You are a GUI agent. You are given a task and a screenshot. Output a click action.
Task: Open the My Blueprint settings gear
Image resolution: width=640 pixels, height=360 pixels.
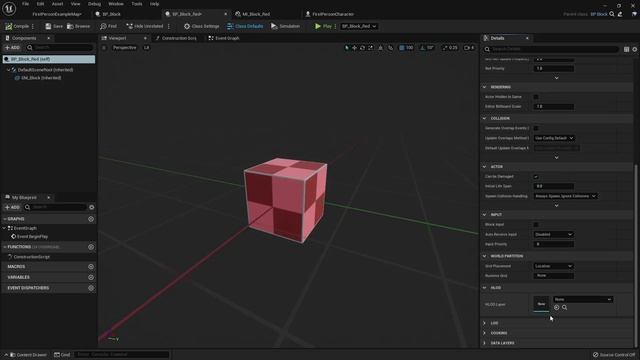tap(92, 207)
